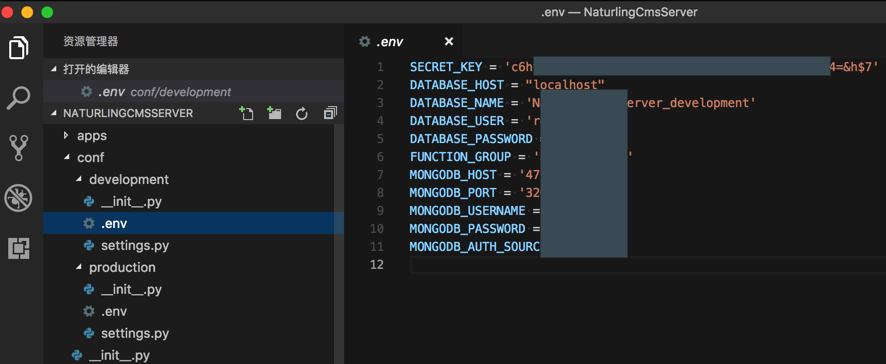
Task: Open the Debug view in activity bar
Action: [x=19, y=198]
